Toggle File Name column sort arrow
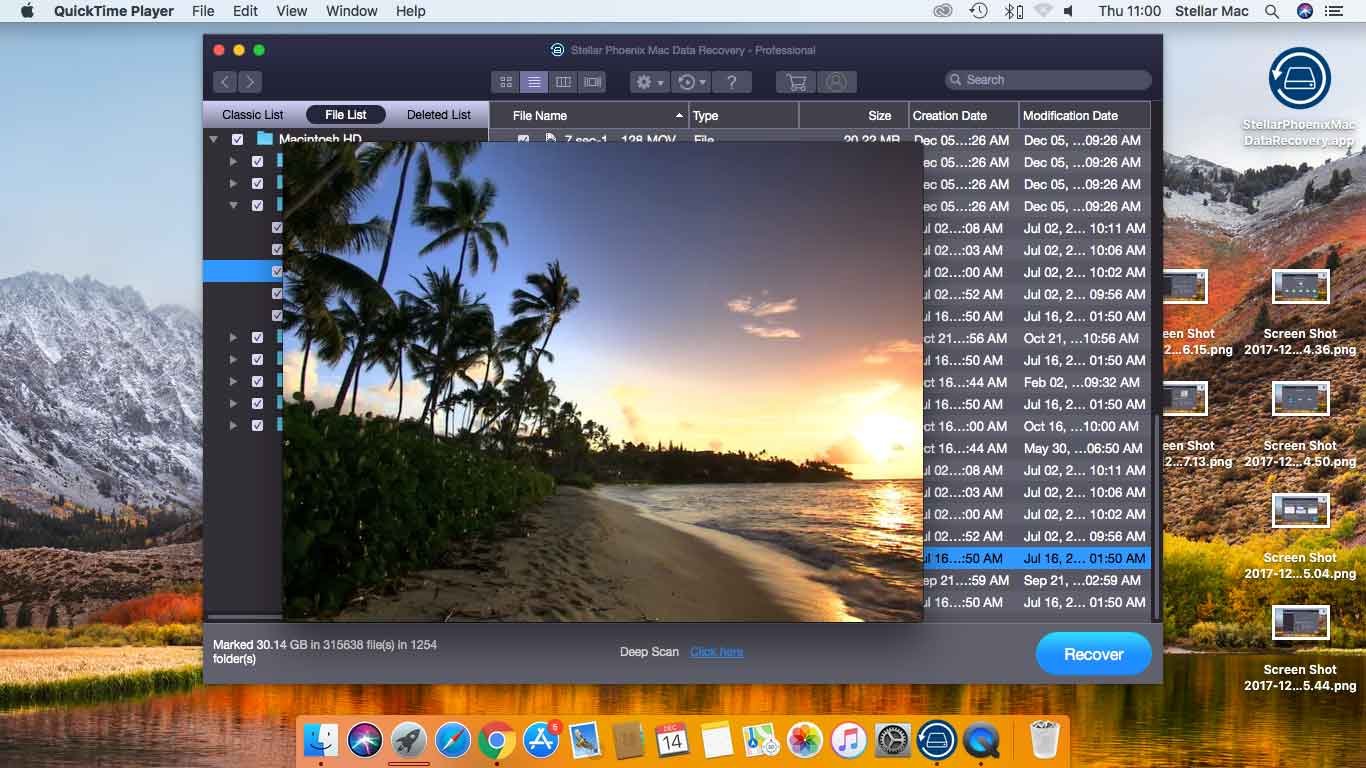The height and width of the screenshot is (768, 1366). click(679, 116)
